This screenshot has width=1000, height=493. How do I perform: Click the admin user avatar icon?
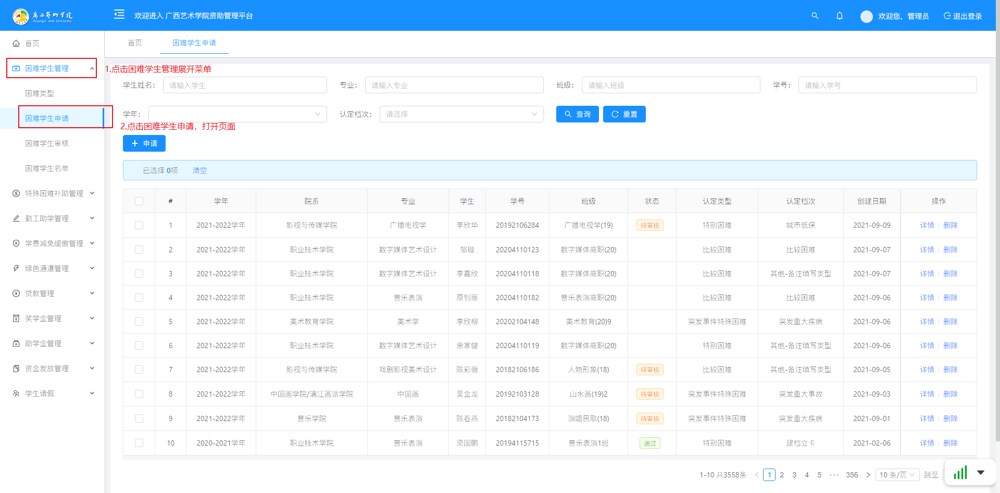coord(866,16)
